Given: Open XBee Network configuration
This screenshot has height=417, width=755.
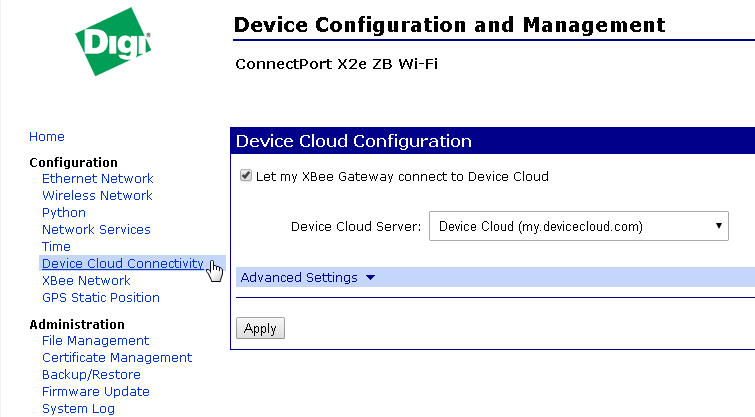Looking at the screenshot, I should (x=86, y=281).
